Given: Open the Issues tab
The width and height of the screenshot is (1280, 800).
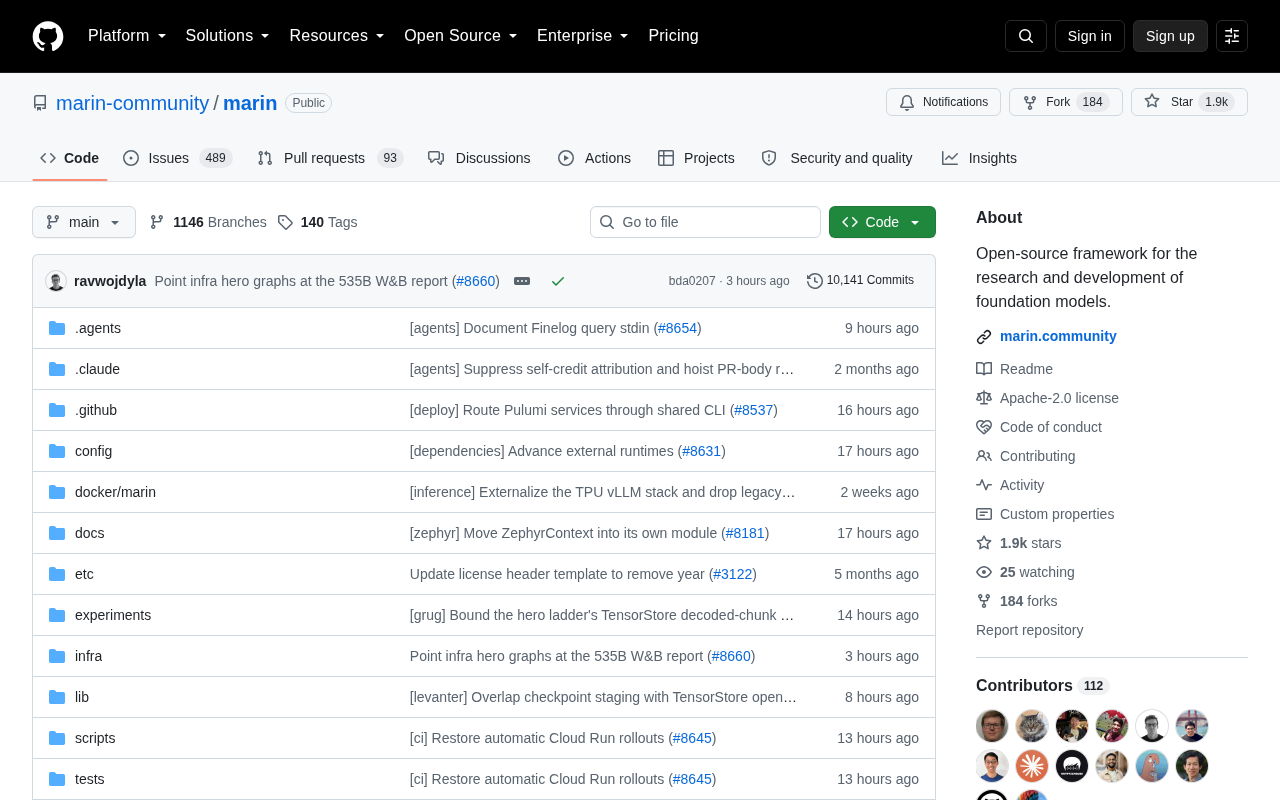Looking at the screenshot, I should click(178, 158).
